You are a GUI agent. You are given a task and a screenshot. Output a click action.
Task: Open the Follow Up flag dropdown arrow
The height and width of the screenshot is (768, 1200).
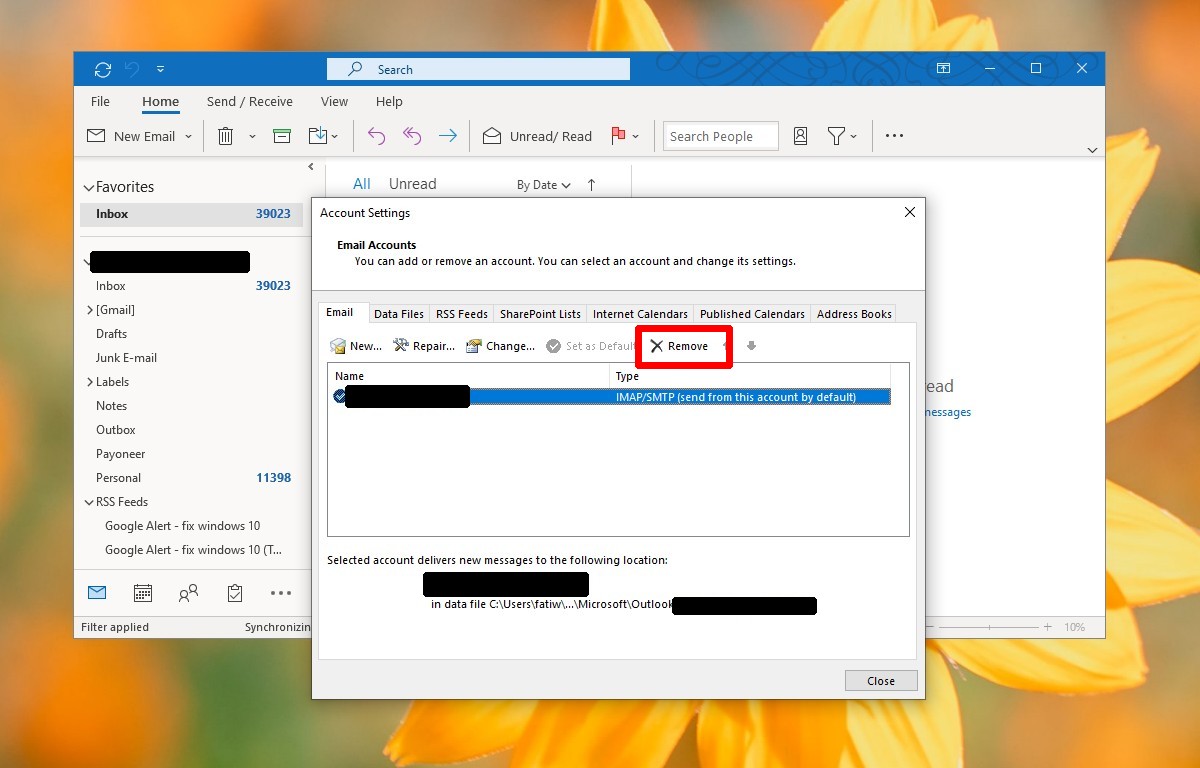636,137
